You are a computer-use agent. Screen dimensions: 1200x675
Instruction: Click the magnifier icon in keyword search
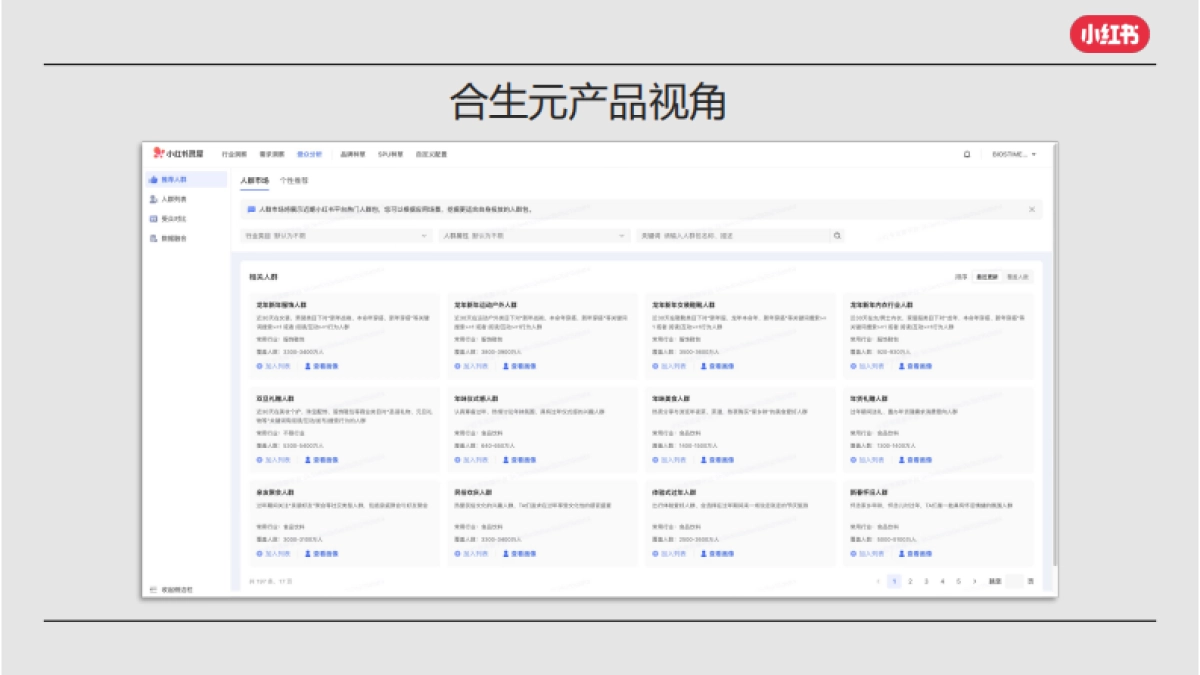point(836,234)
